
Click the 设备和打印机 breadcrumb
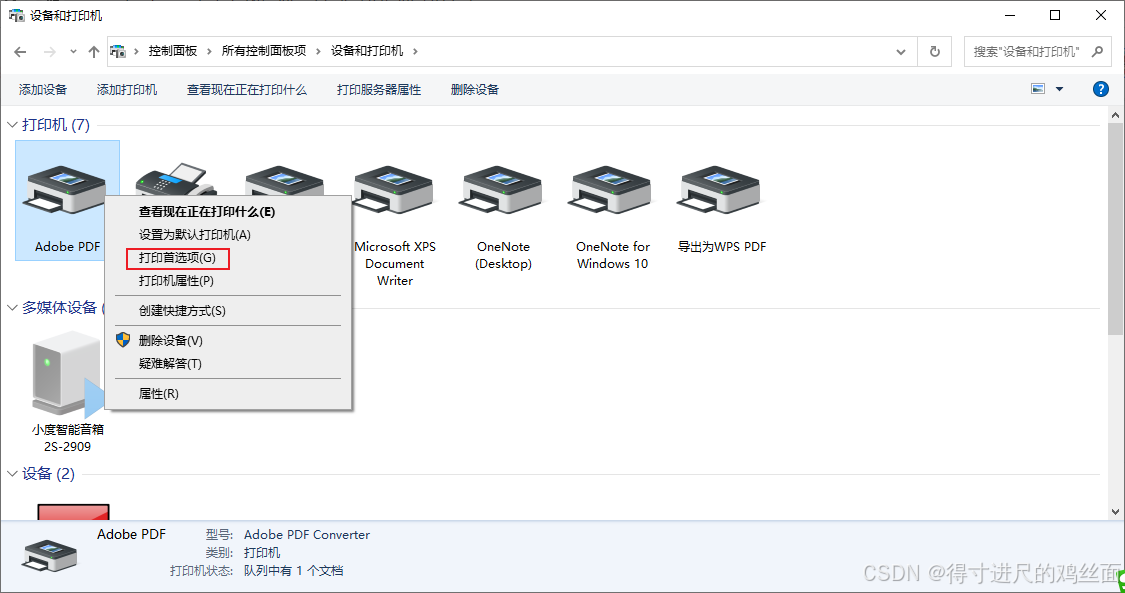pyautogui.click(x=367, y=52)
